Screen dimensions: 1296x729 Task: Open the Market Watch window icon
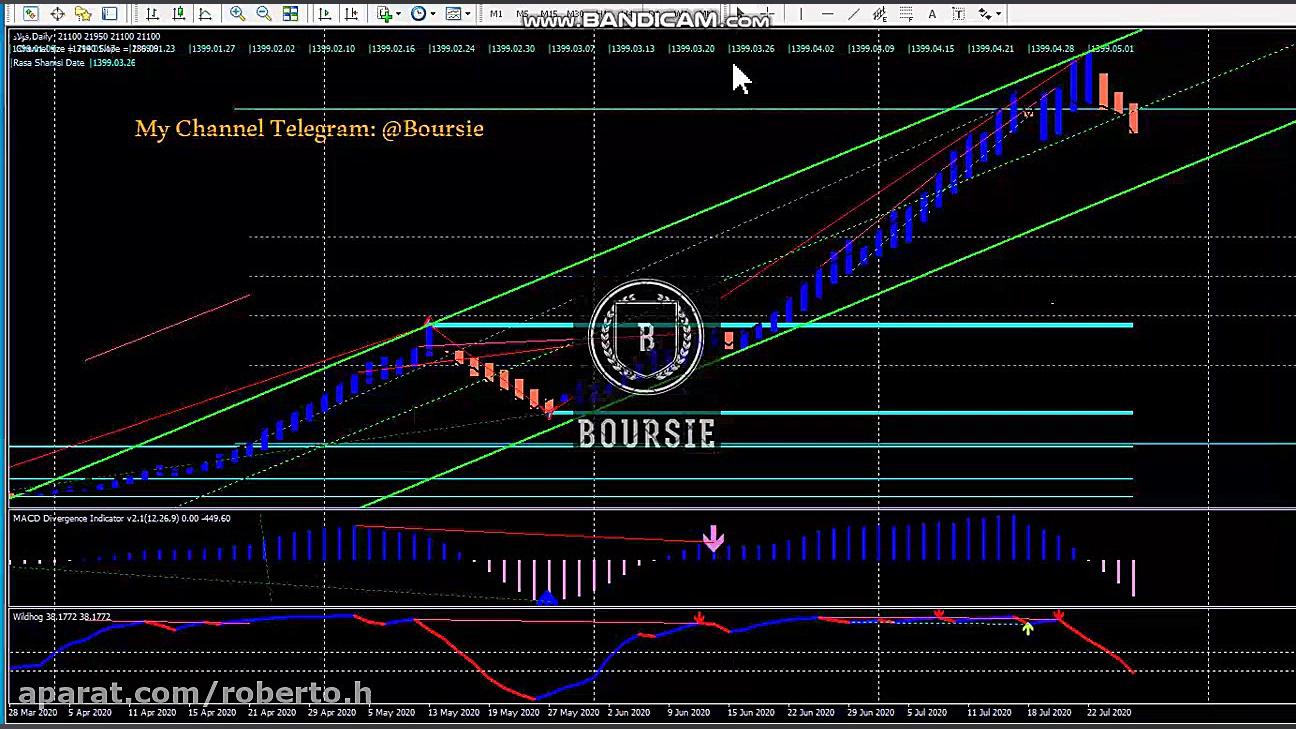tap(30, 14)
